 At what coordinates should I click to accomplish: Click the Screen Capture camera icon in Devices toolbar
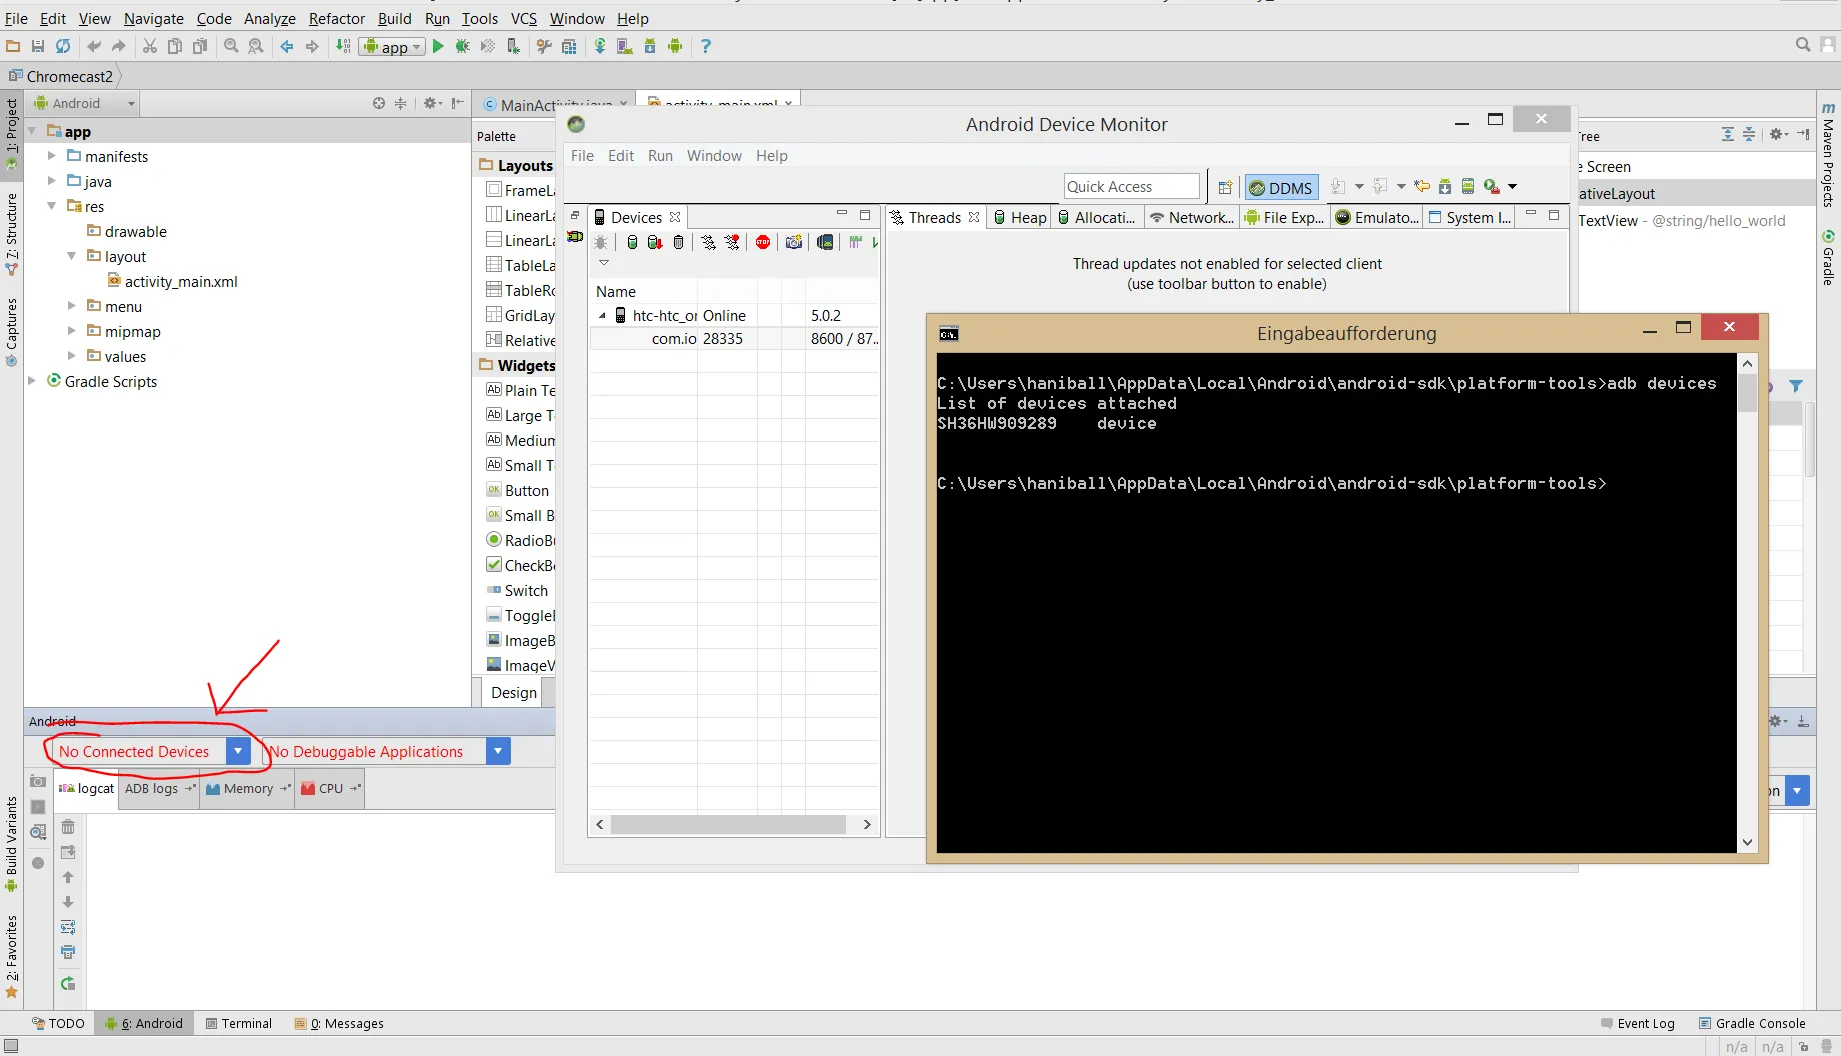[794, 242]
